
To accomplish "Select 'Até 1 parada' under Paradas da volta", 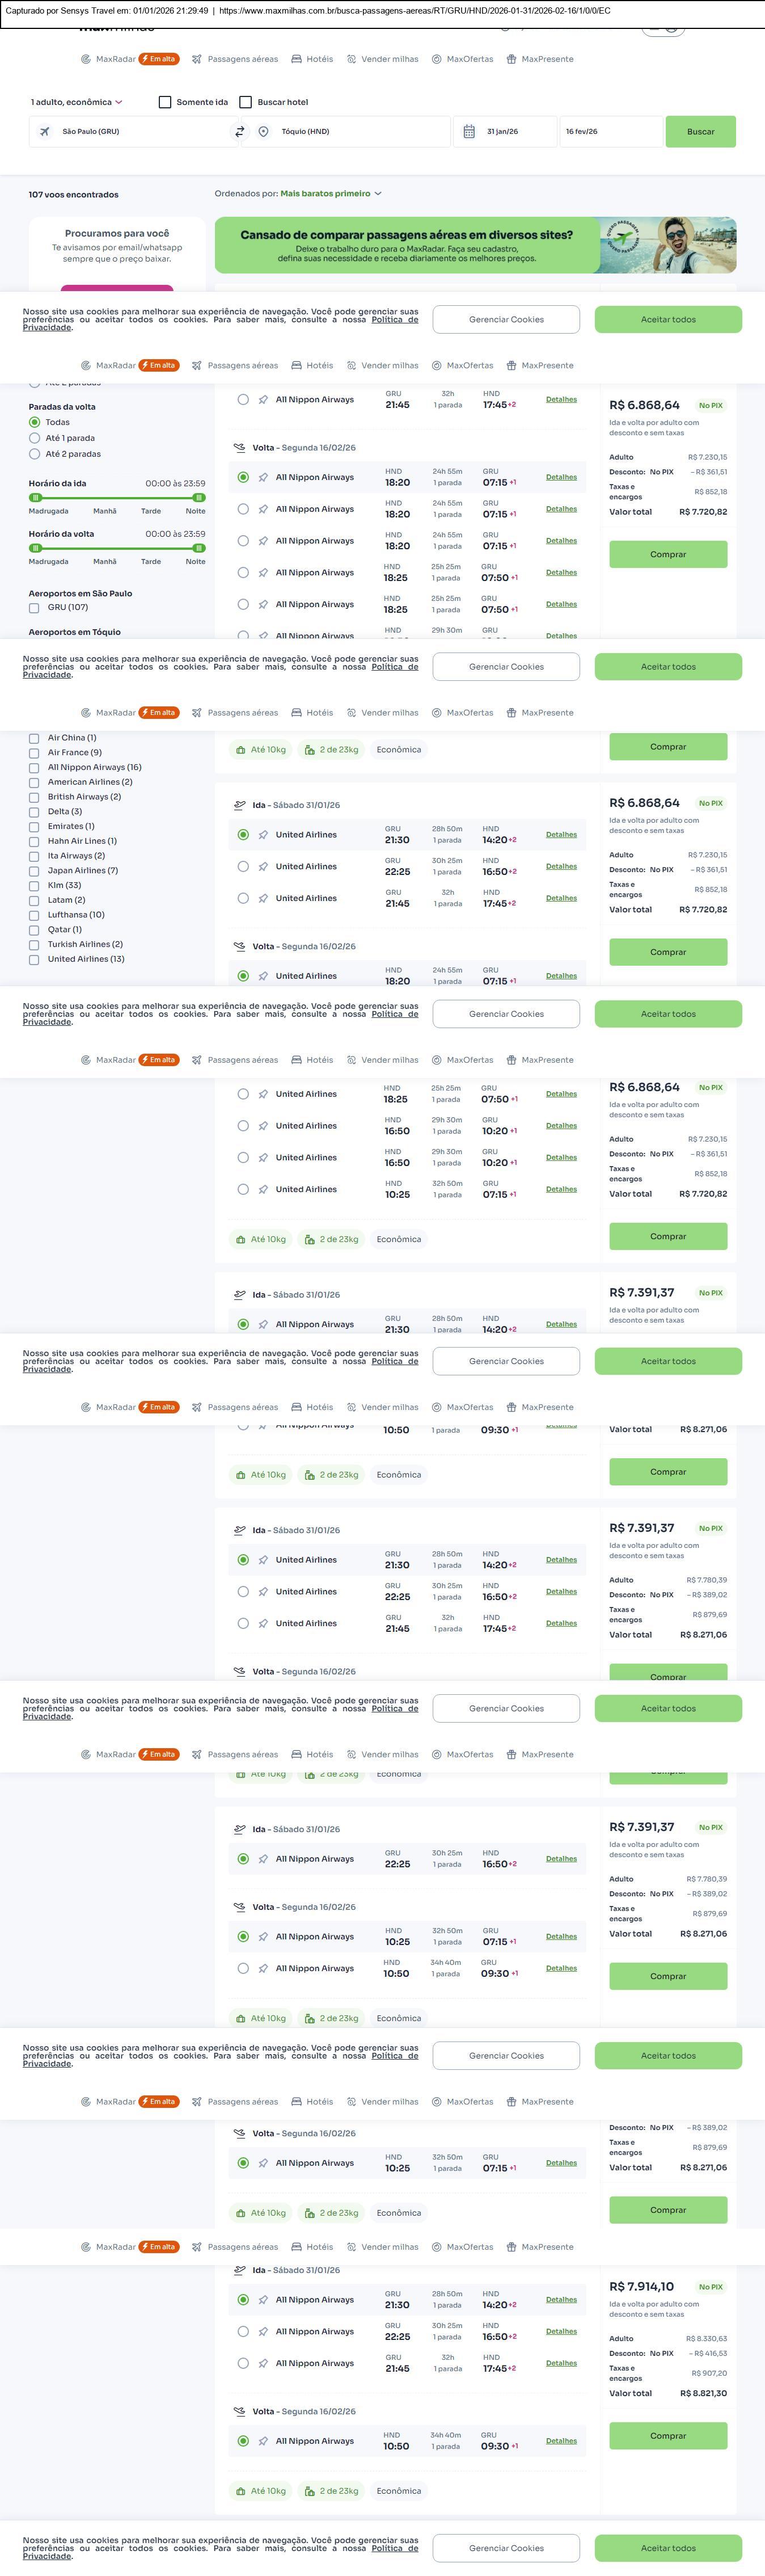I will (35, 438).
